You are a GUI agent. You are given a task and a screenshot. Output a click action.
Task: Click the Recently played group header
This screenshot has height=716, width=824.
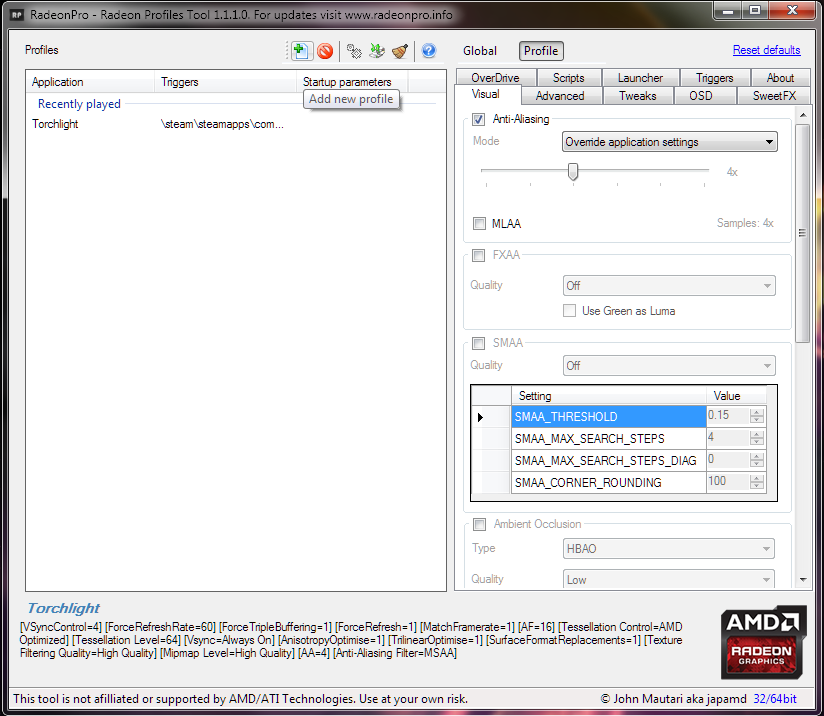(79, 104)
